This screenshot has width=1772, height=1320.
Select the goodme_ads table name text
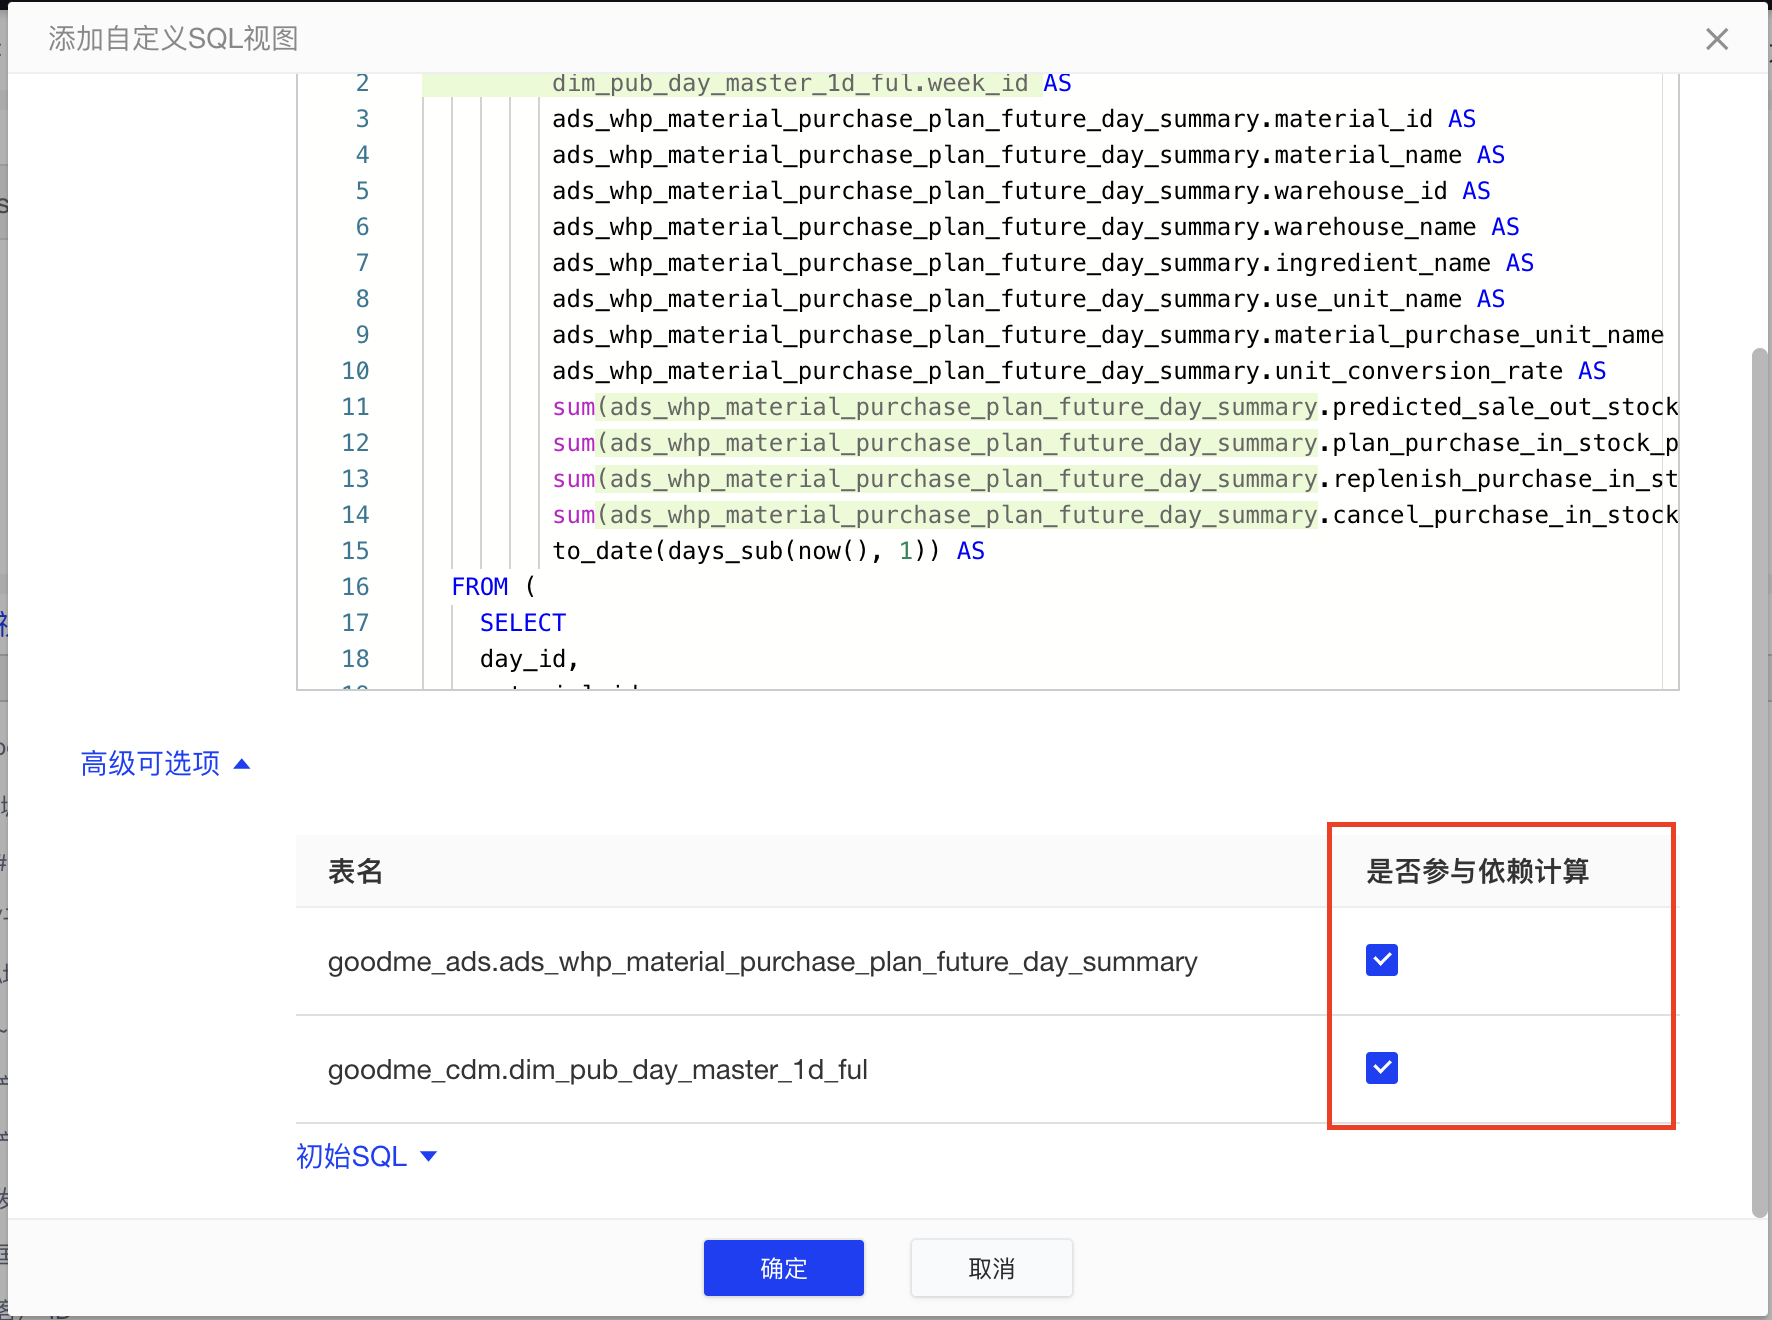[761, 961]
